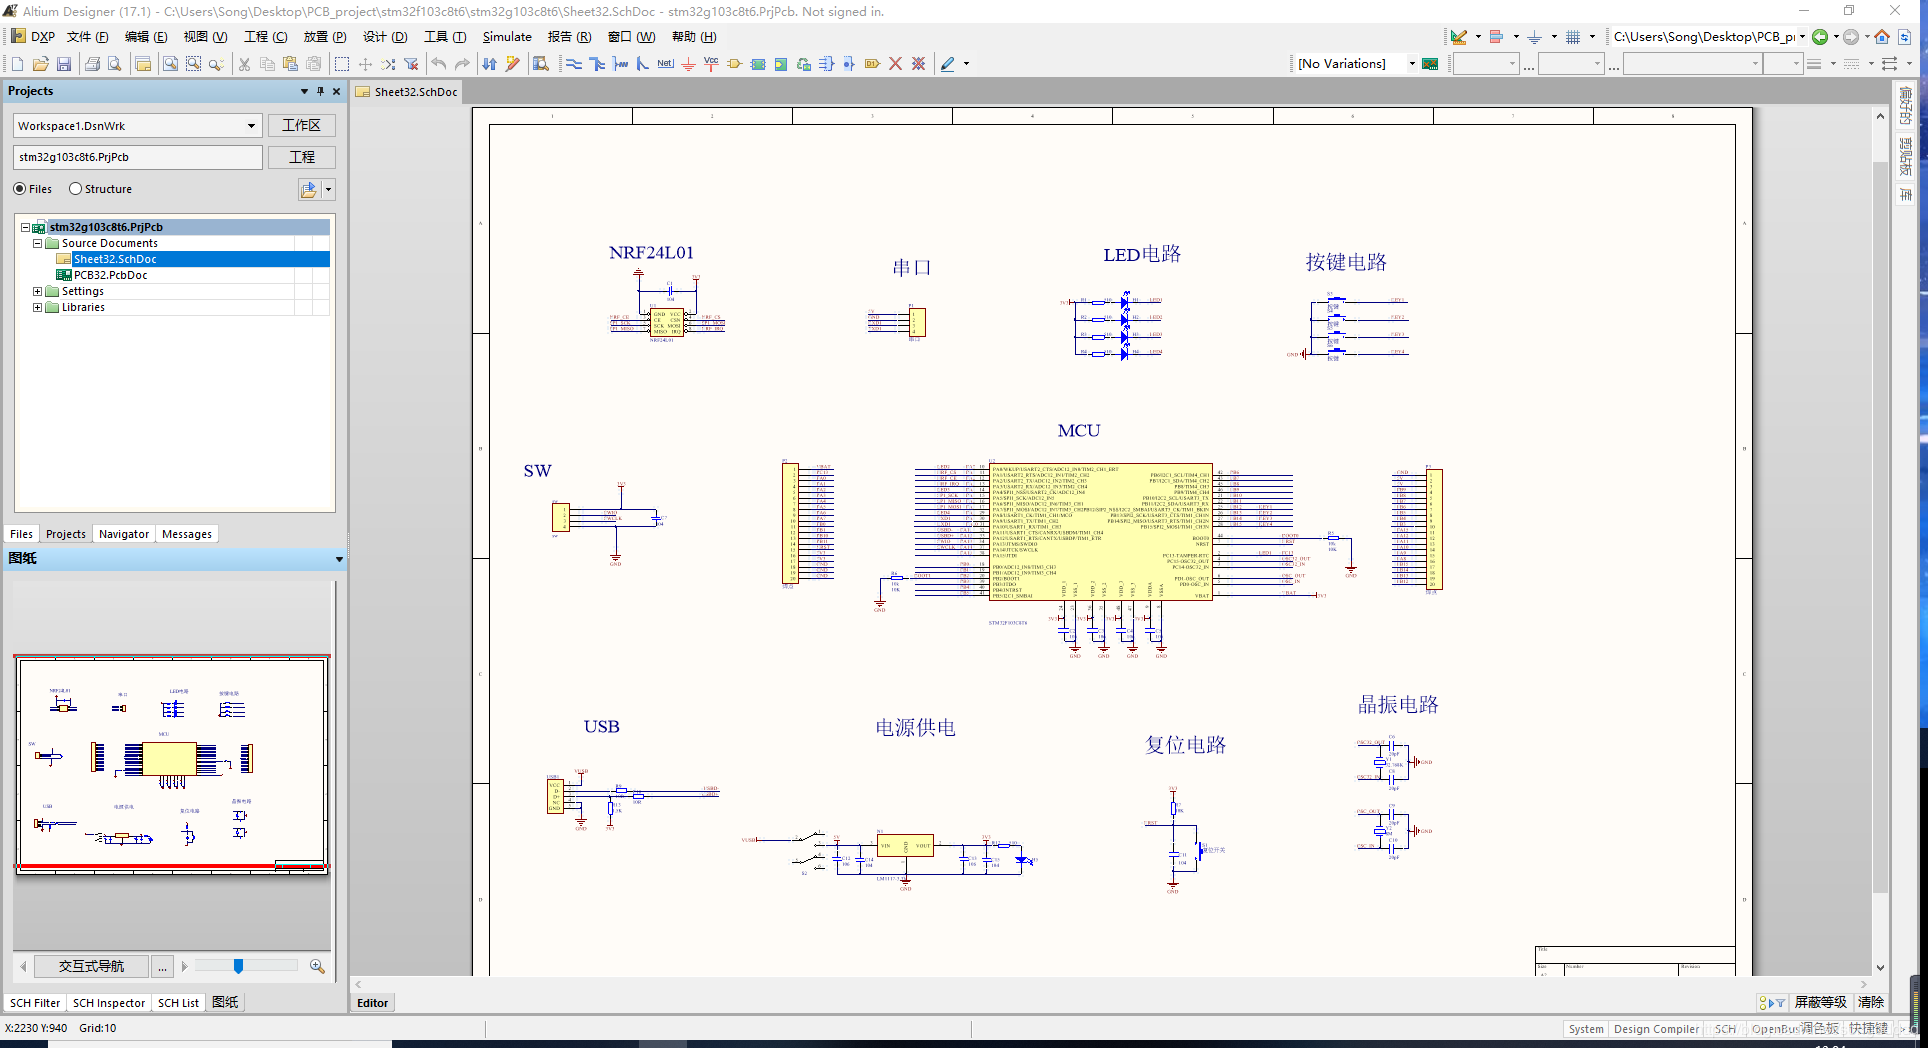This screenshot has height=1048, width=1928.
Task: Open the Simulate menu
Action: pyautogui.click(x=507, y=37)
